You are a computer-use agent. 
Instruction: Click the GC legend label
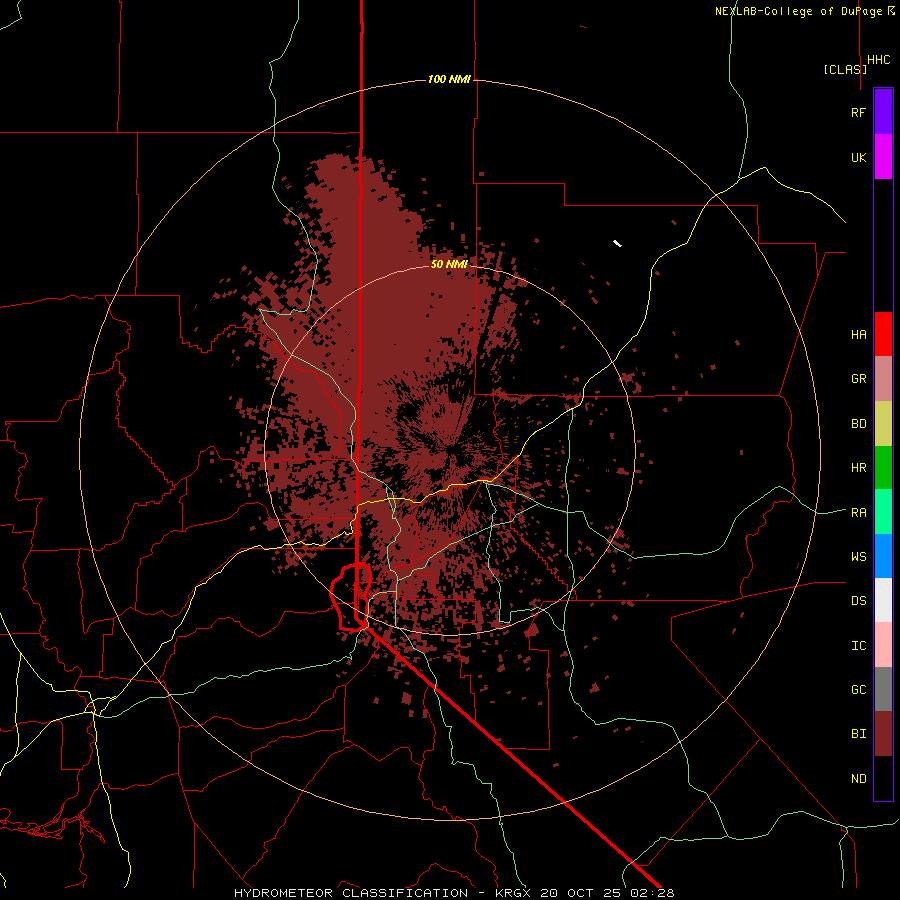point(859,690)
